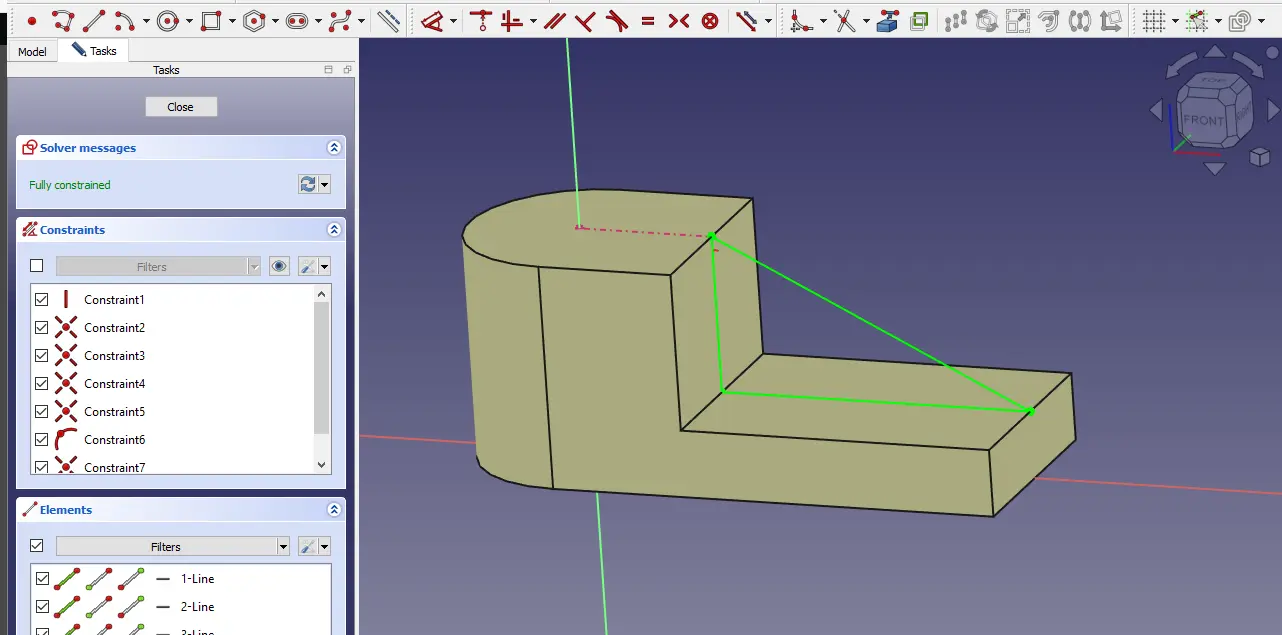
Task: Select the Create Point tool
Action: tap(32, 20)
